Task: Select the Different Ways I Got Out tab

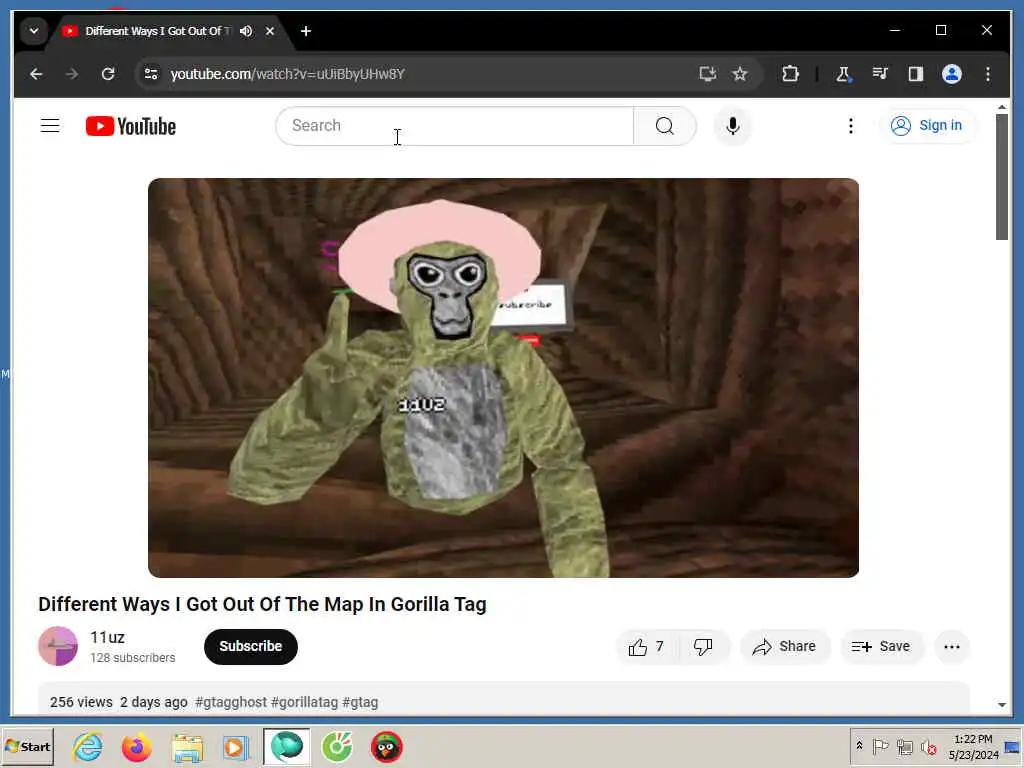Action: click(x=157, y=31)
